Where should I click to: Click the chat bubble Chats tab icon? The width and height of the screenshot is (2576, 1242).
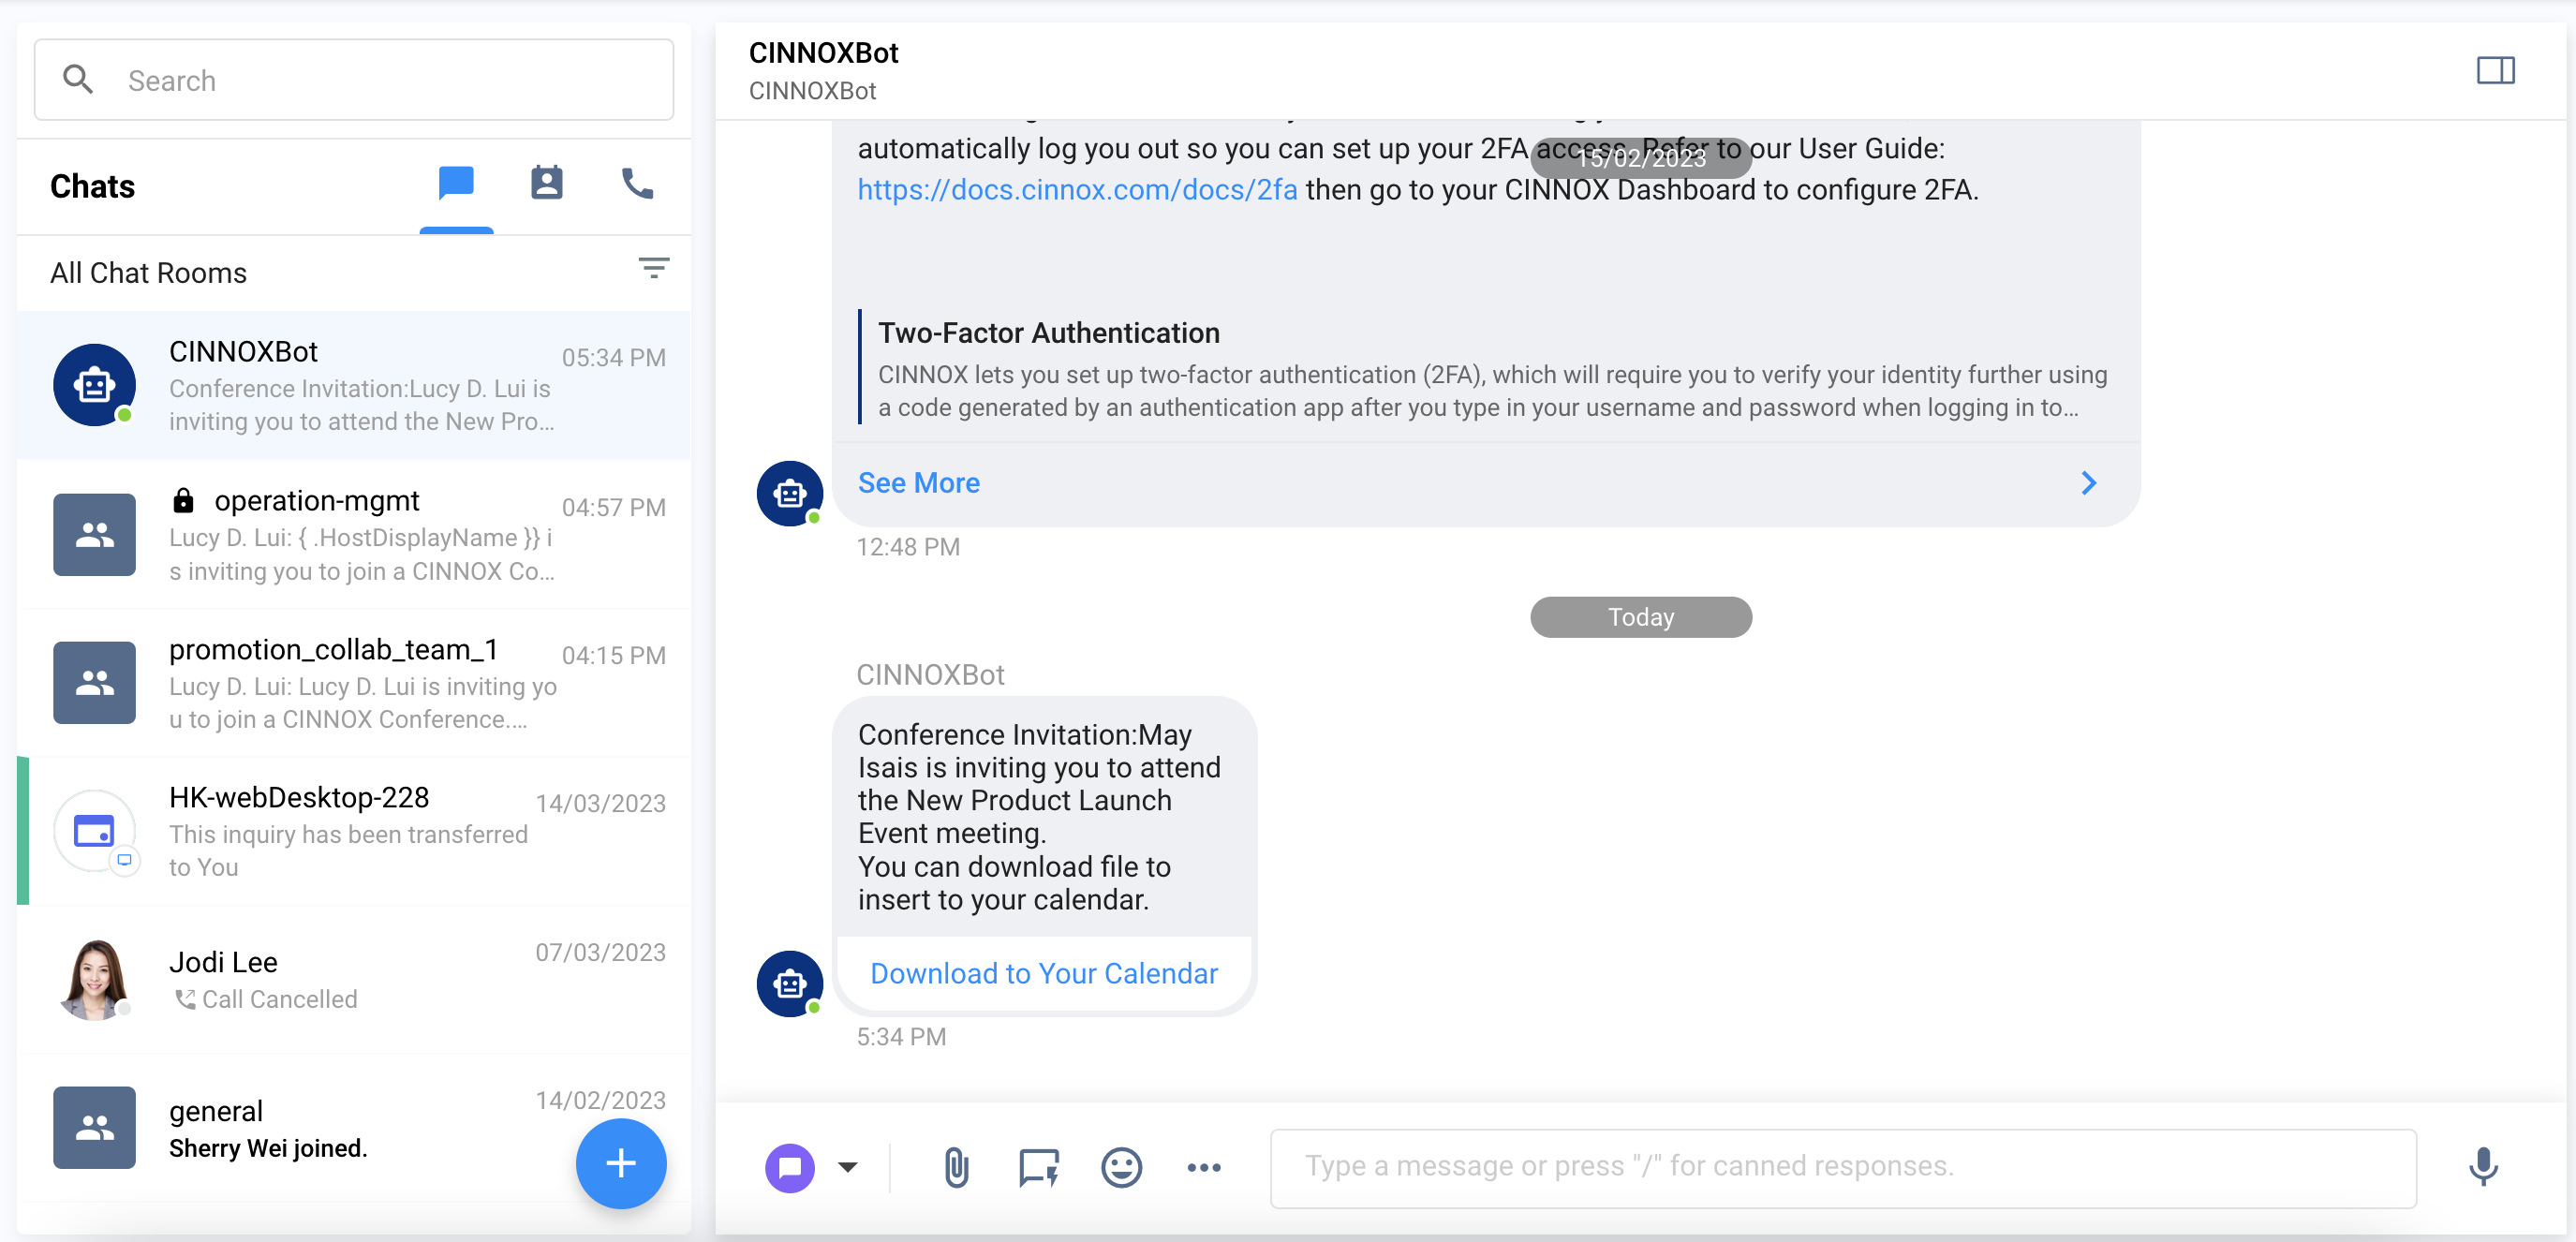pyautogui.click(x=456, y=184)
